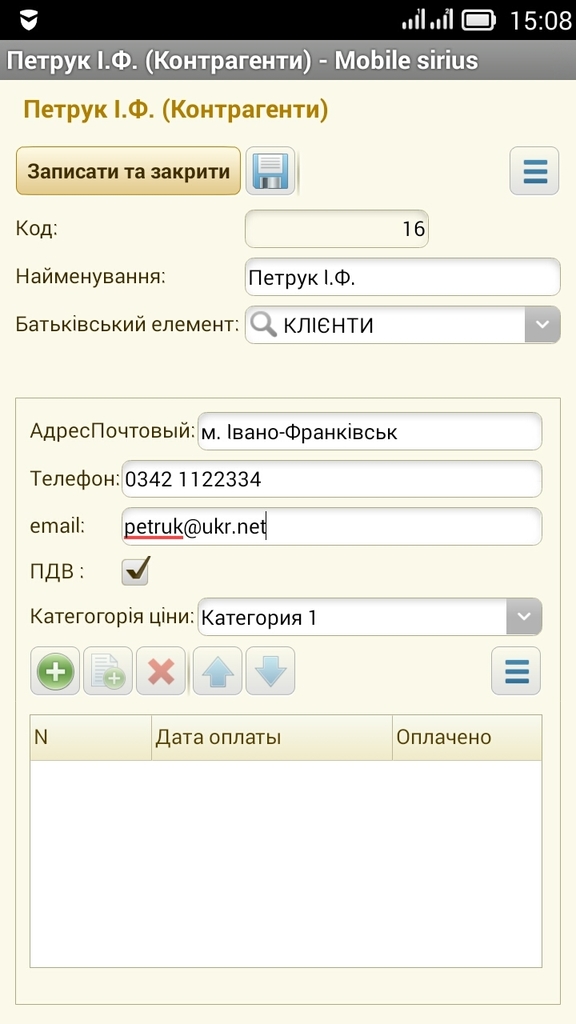Viewport: 576px width, 1024px height.
Task: Open the payment table menu icon
Action: [515, 671]
